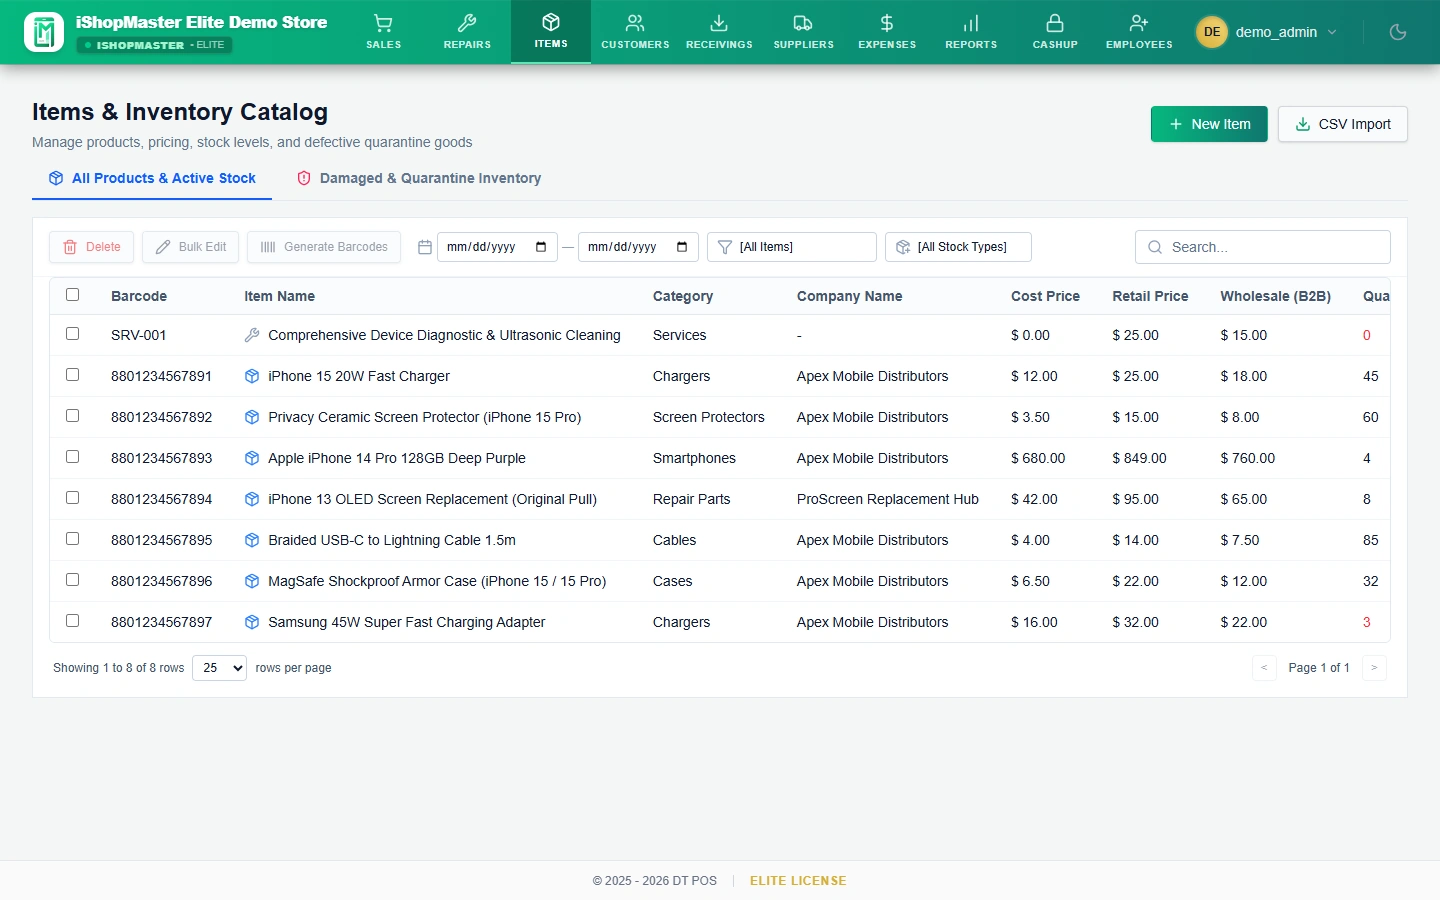
Task: Open the end date picker field
Action: (638, 247)
